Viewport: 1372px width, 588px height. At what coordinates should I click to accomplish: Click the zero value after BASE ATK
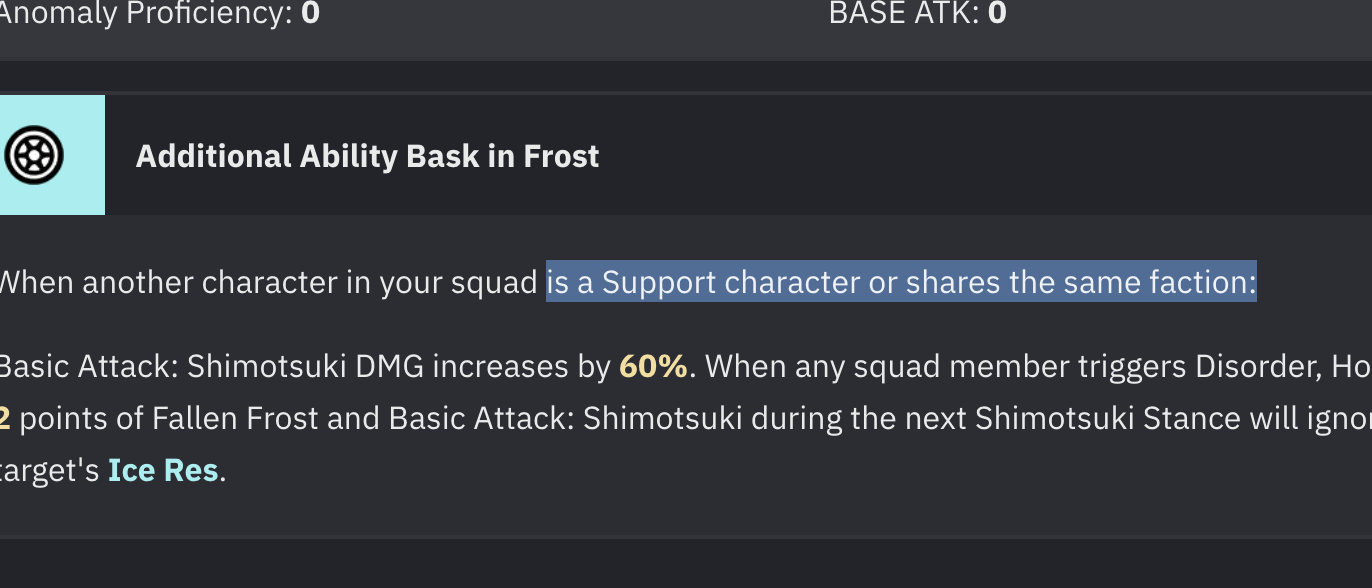(997, 14)
